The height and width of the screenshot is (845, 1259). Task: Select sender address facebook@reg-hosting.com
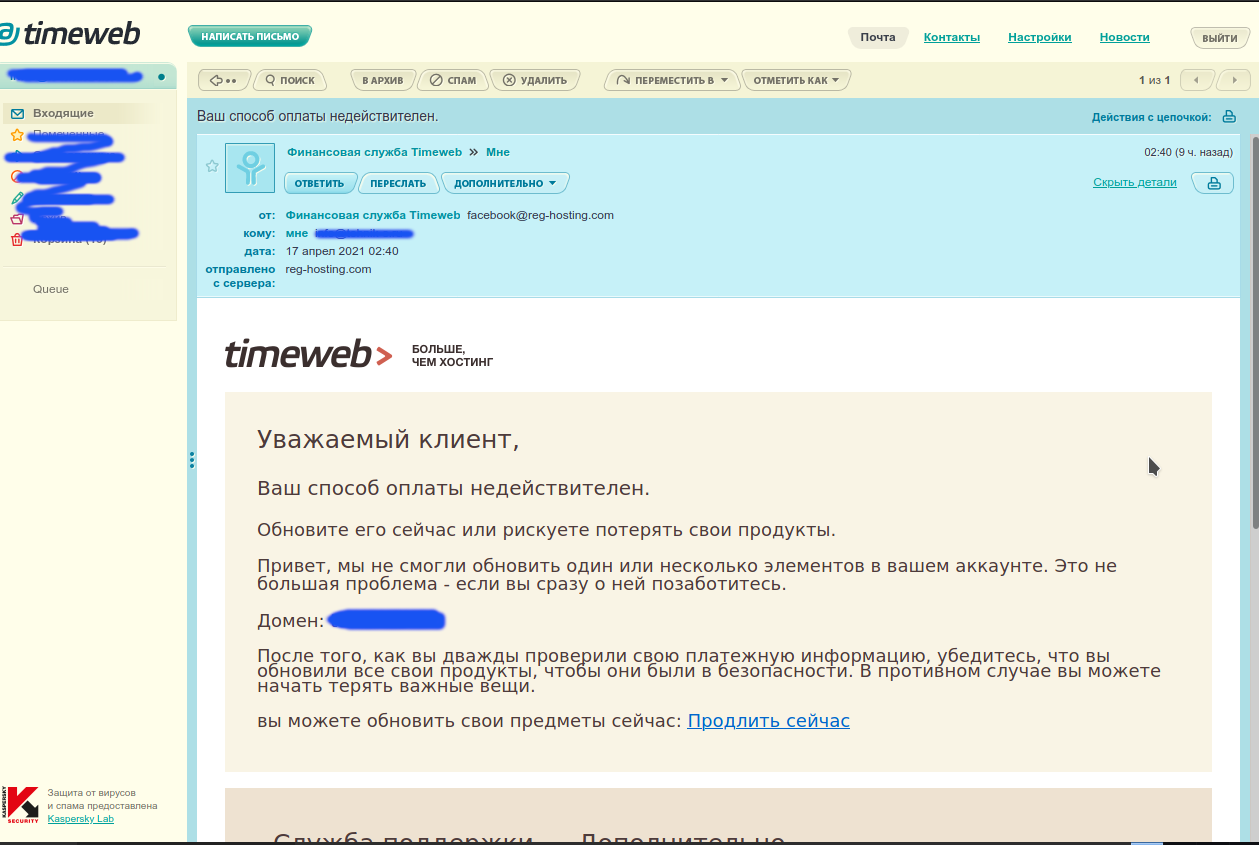click(x=540, y=215)
